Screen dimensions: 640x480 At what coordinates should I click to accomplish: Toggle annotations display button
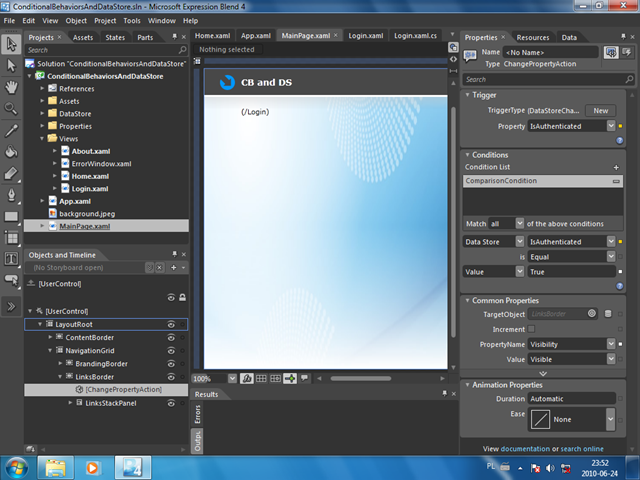pyautogui.click(x=304, y=378)
